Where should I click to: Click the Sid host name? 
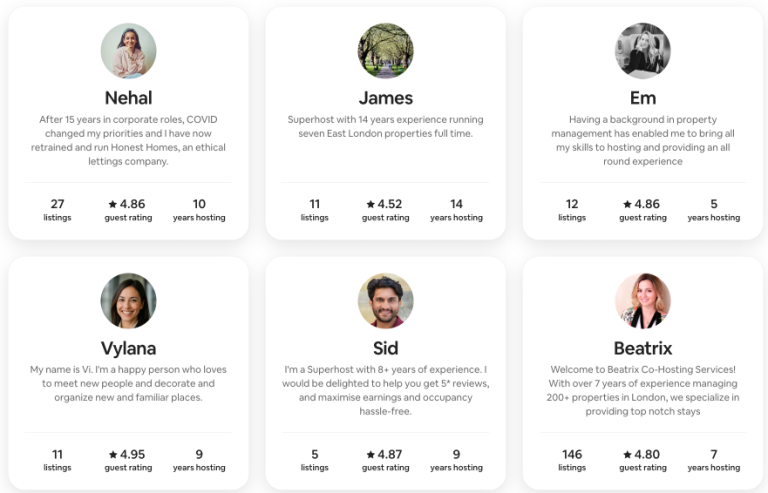click(385, 349)
